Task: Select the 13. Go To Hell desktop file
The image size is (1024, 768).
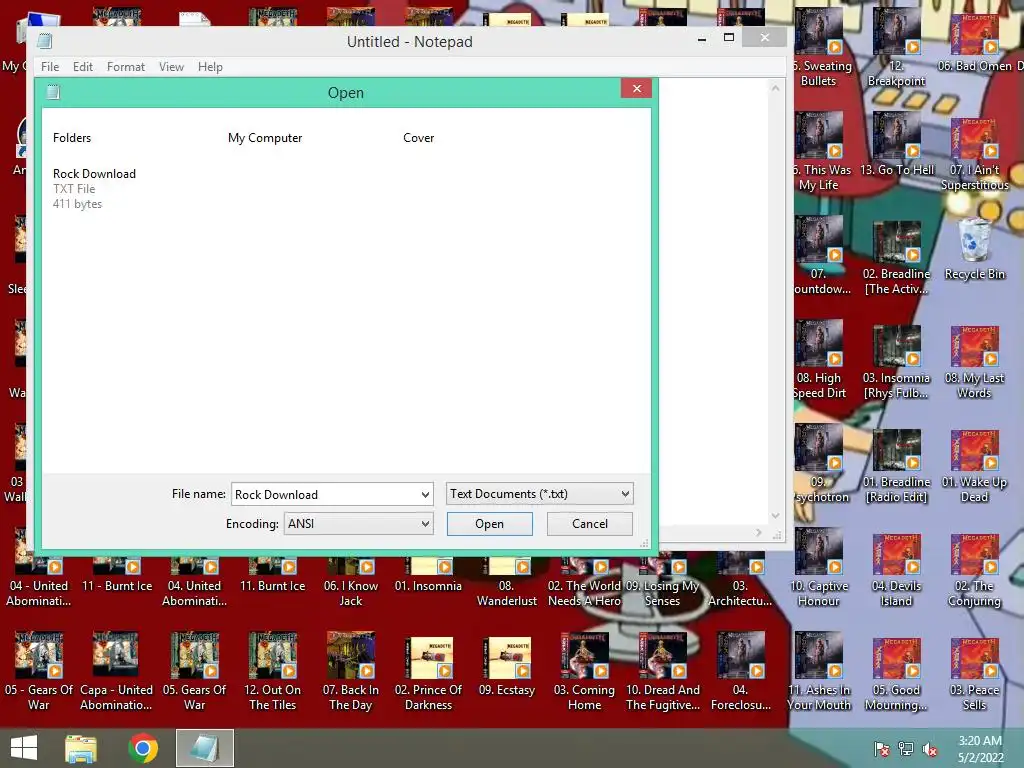Action: [x=896, y=145]
